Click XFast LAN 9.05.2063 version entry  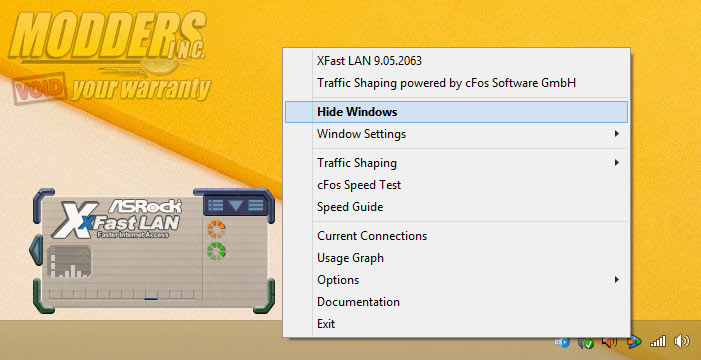click(456, 61)
